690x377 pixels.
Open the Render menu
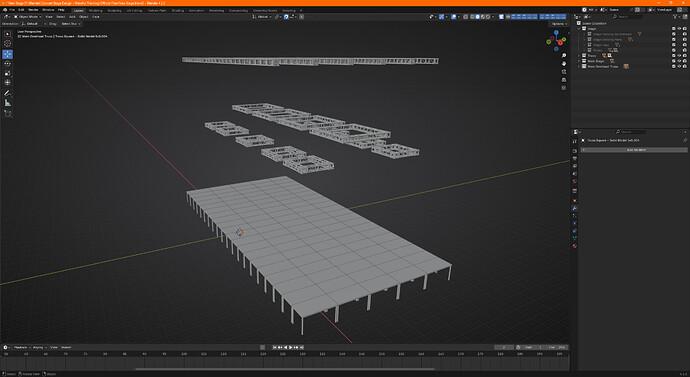click(33, 10)
